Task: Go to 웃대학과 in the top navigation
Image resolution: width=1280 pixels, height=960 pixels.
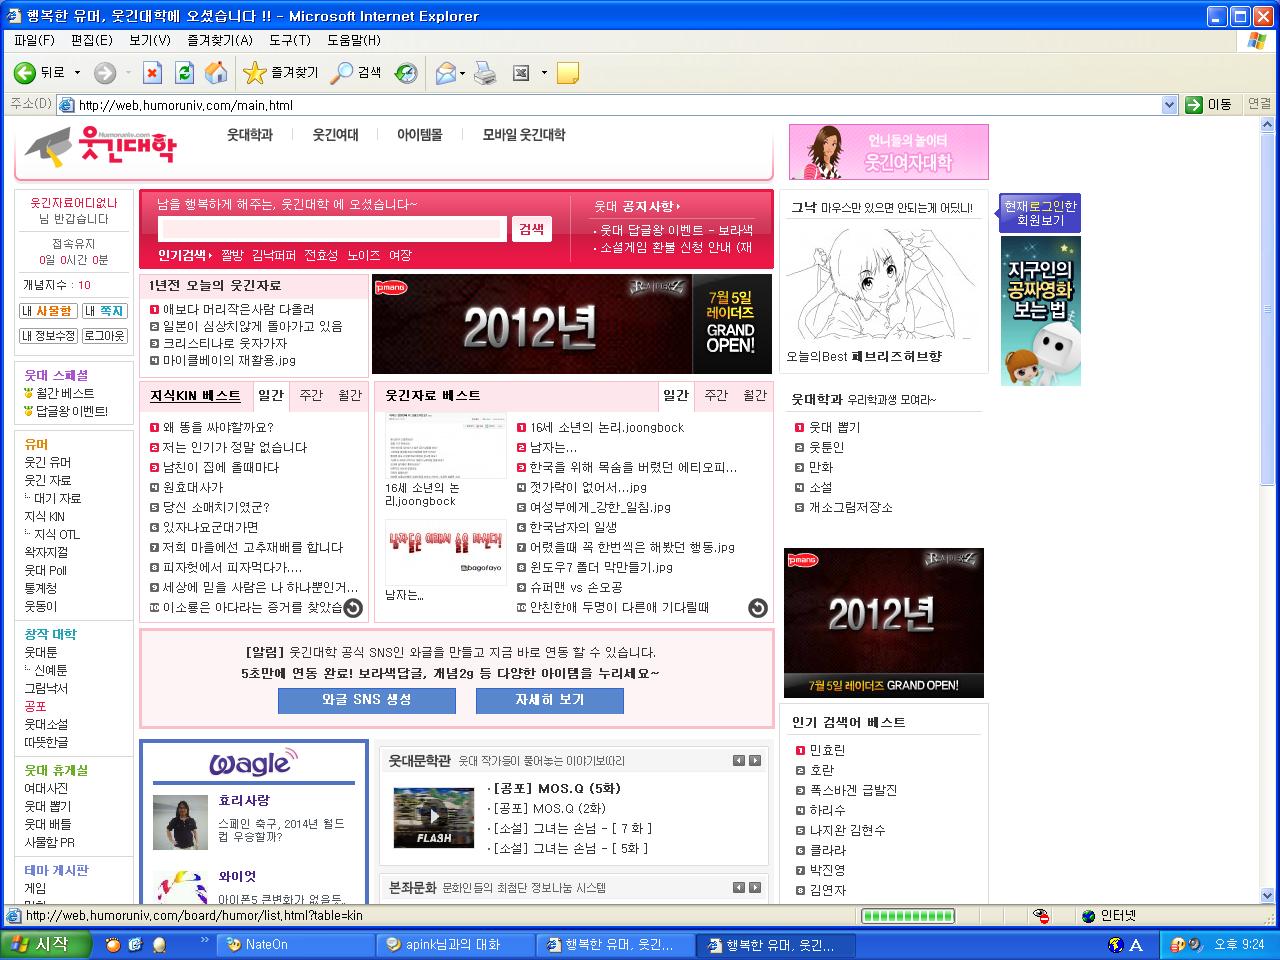Action: click(250, 135)
